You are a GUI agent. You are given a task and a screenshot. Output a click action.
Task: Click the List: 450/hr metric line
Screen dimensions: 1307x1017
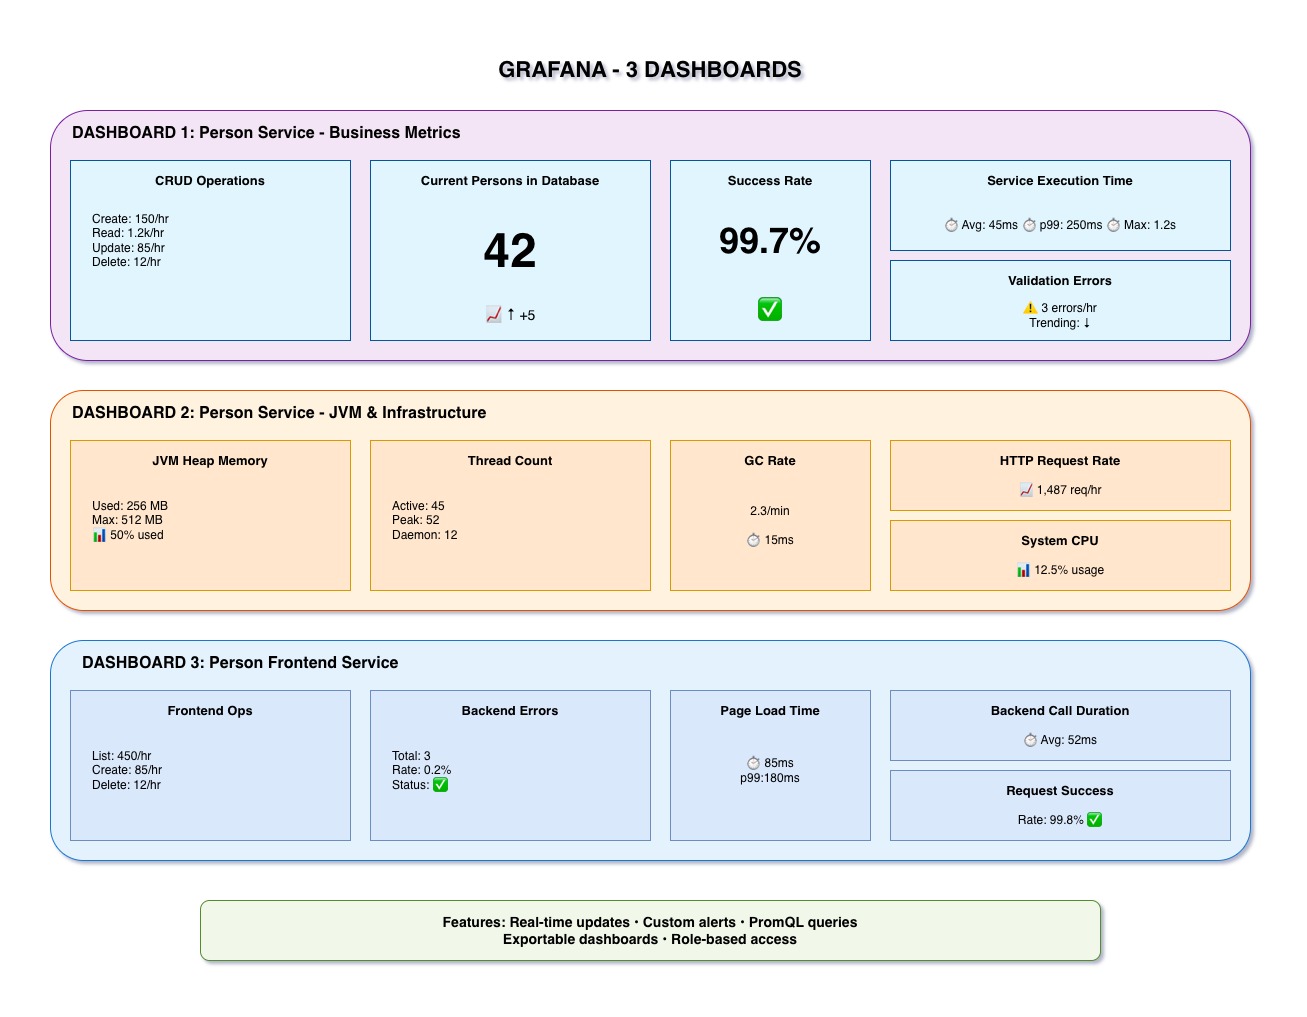tap(122, 756)
